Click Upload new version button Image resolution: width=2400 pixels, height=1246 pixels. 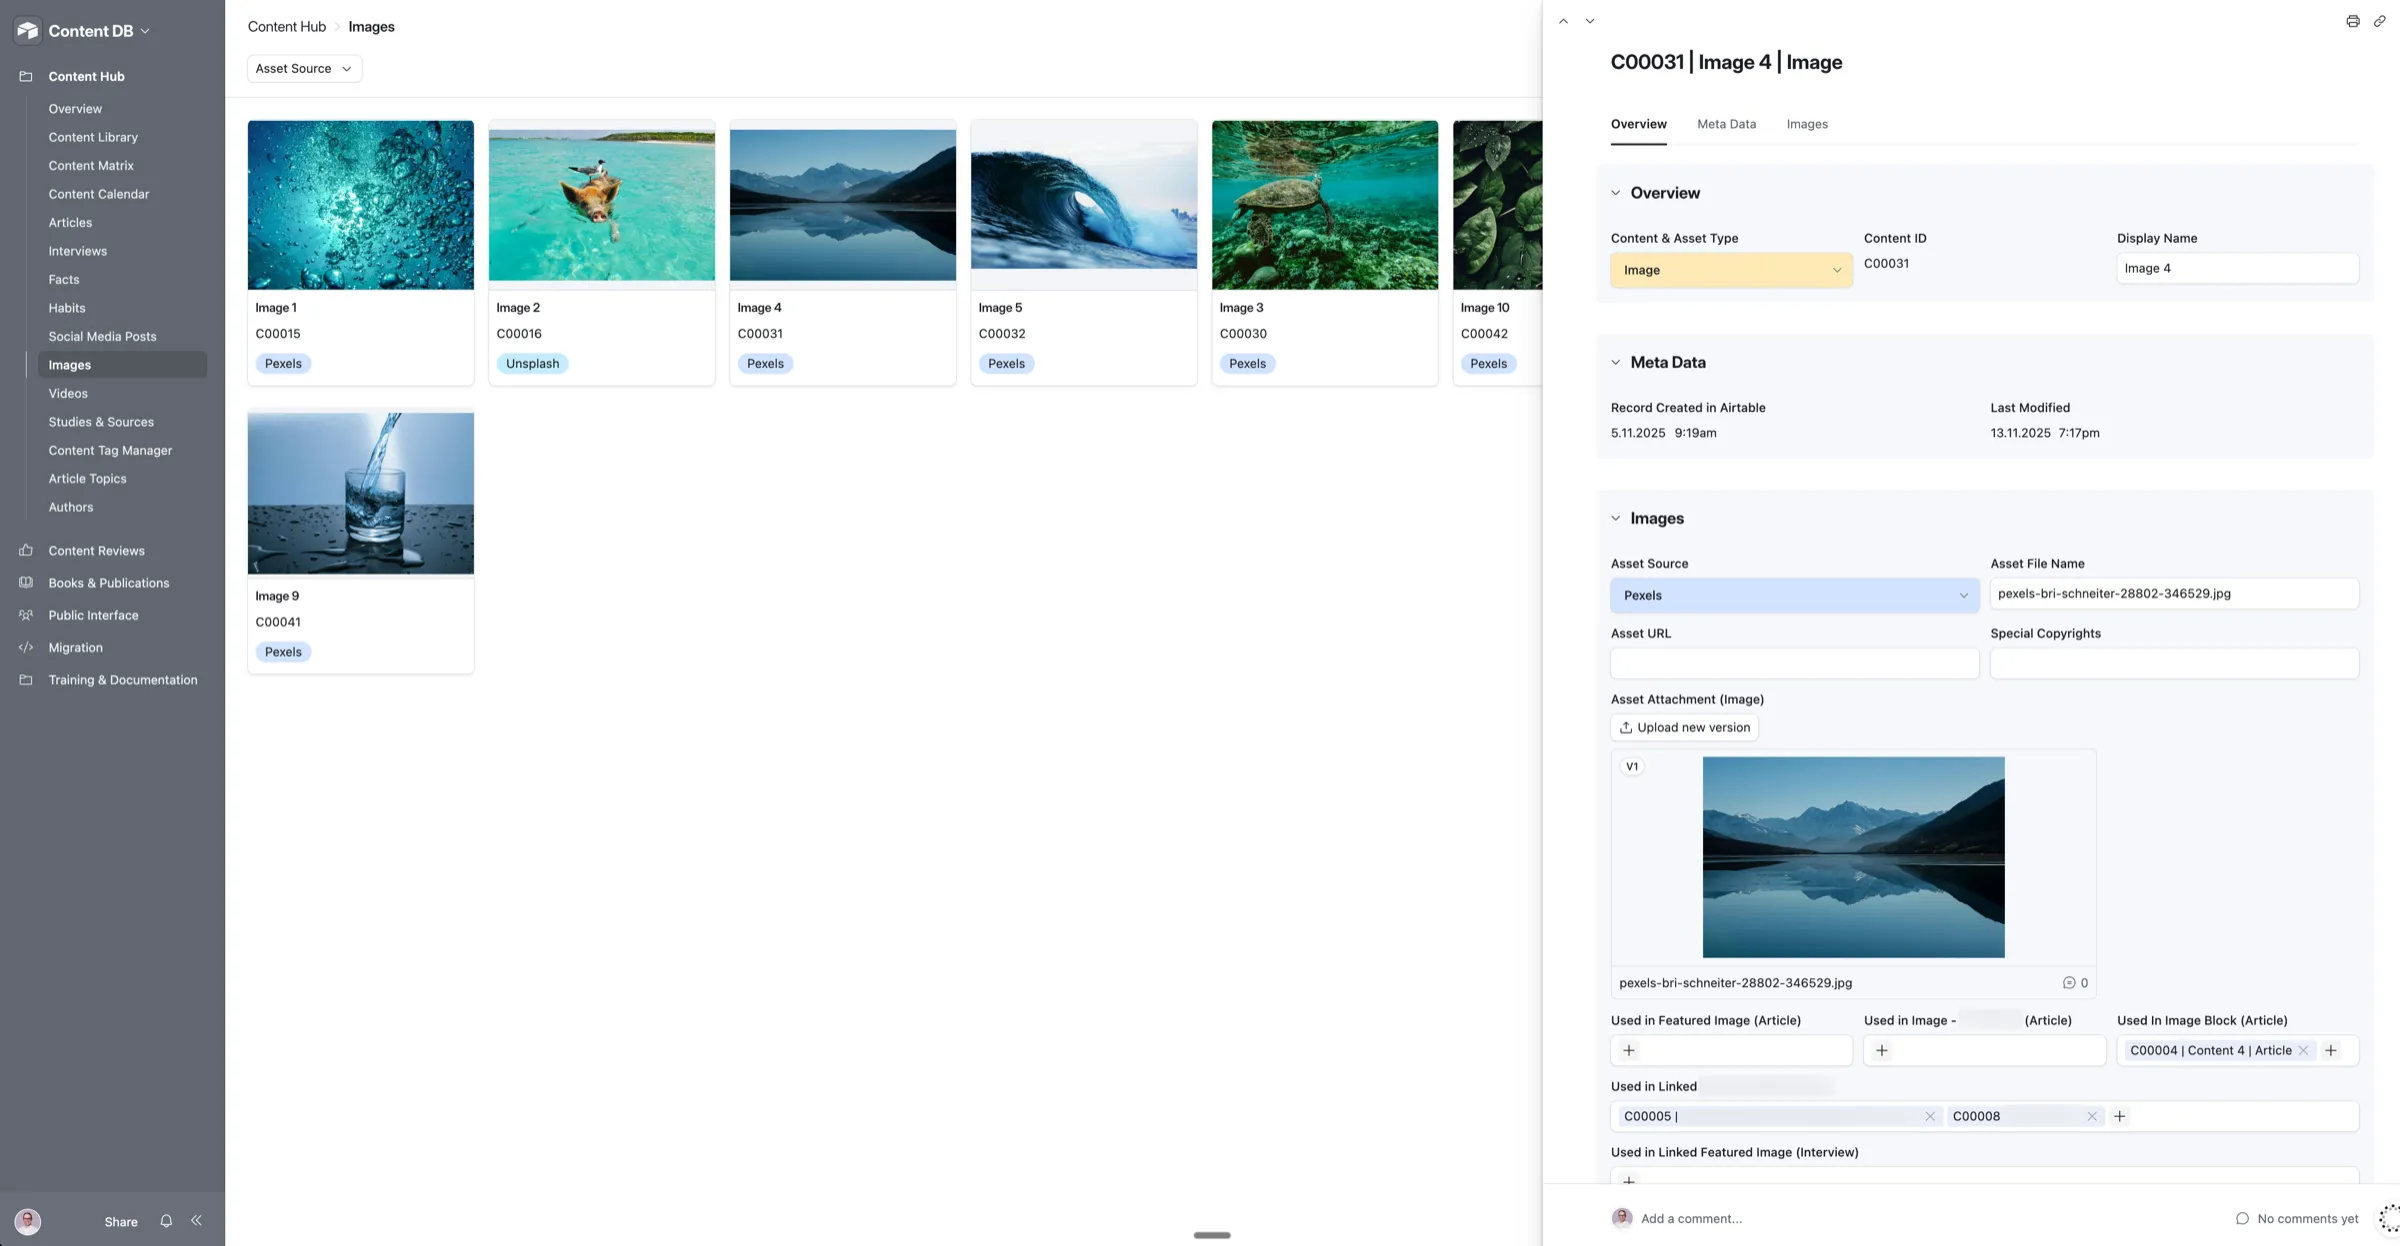(1684, 727)
